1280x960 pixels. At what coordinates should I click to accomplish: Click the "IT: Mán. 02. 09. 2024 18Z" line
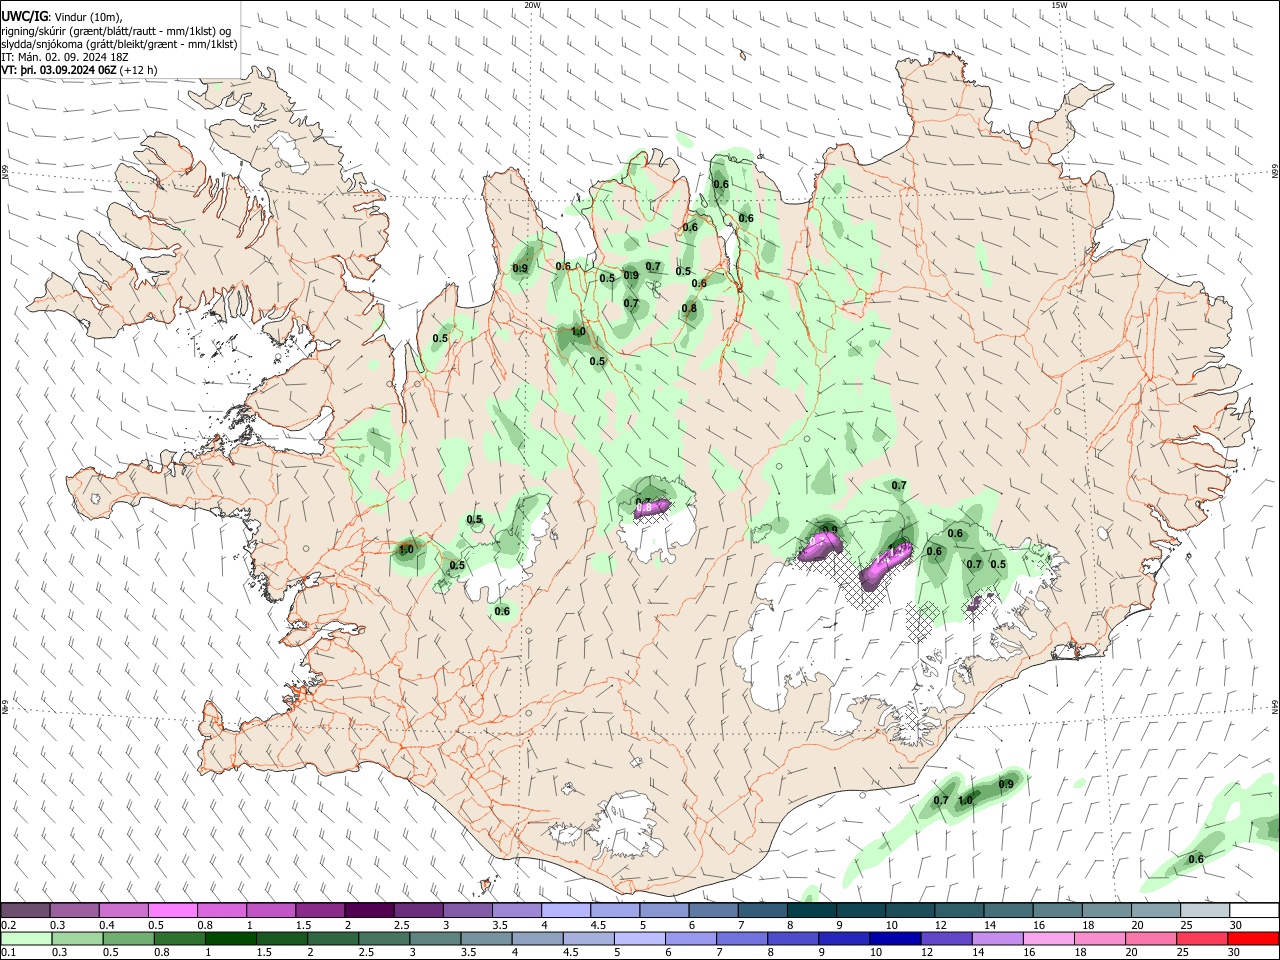(x=64, y=57)
